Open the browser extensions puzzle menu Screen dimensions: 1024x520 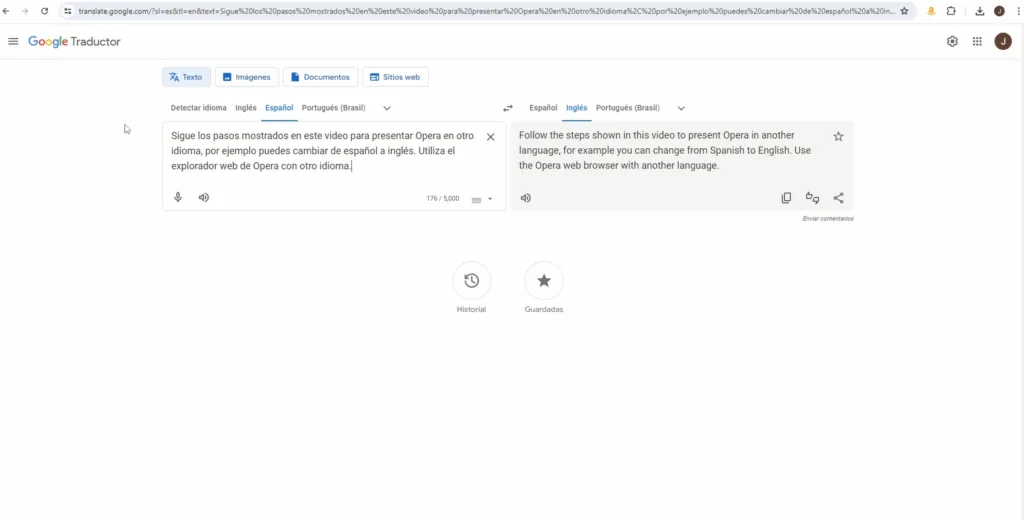(x=952, y=11)
